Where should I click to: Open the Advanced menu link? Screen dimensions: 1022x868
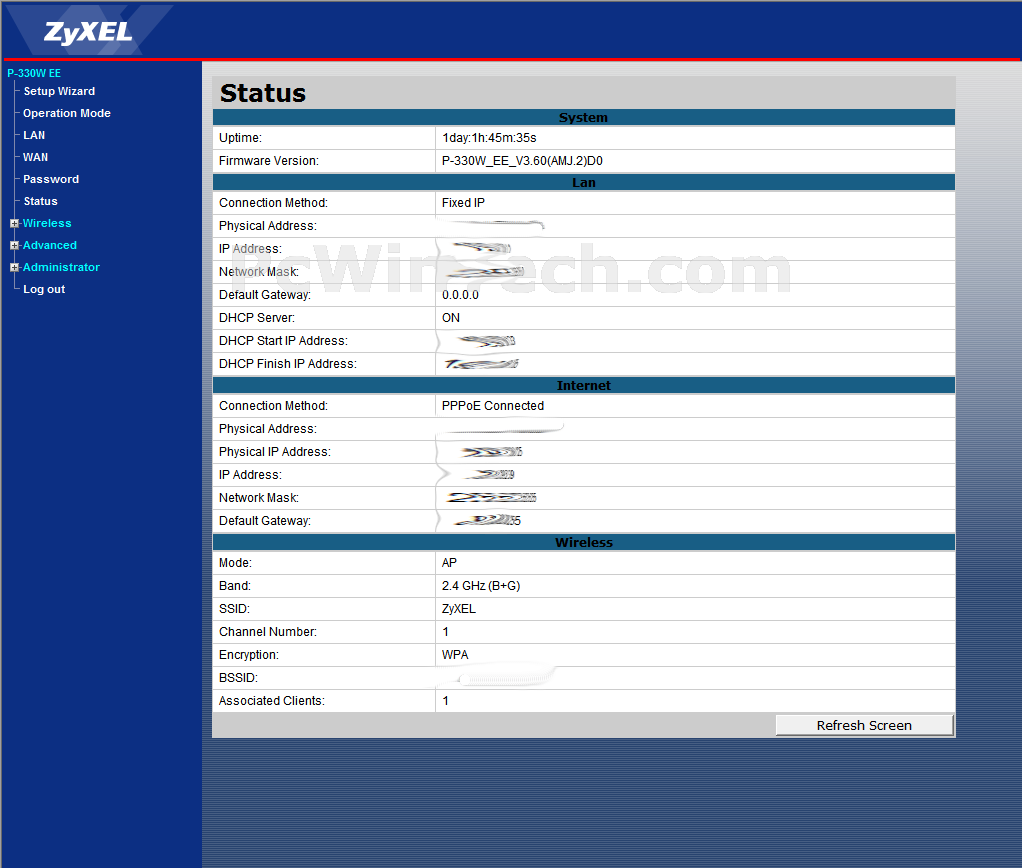tap(50, 245)
